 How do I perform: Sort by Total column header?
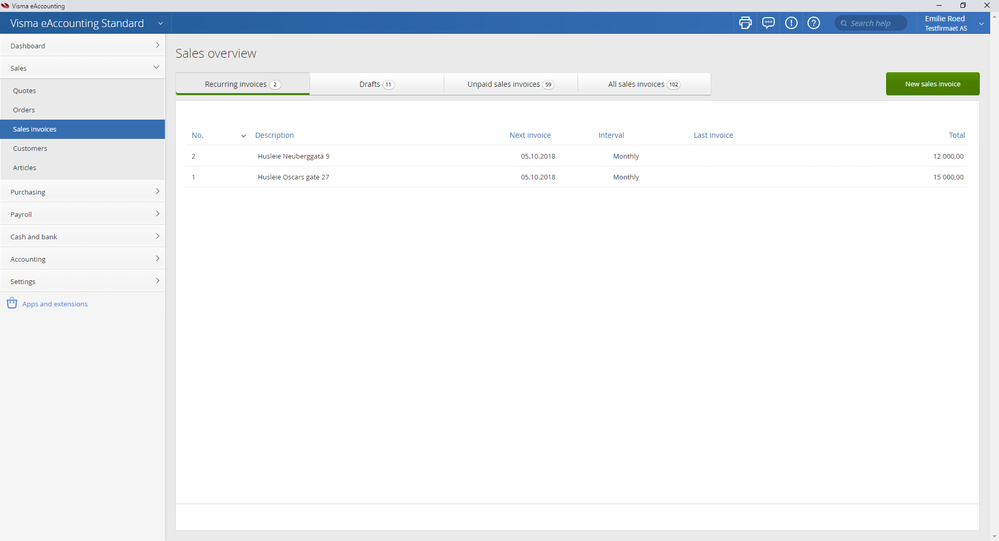point(956,135)
